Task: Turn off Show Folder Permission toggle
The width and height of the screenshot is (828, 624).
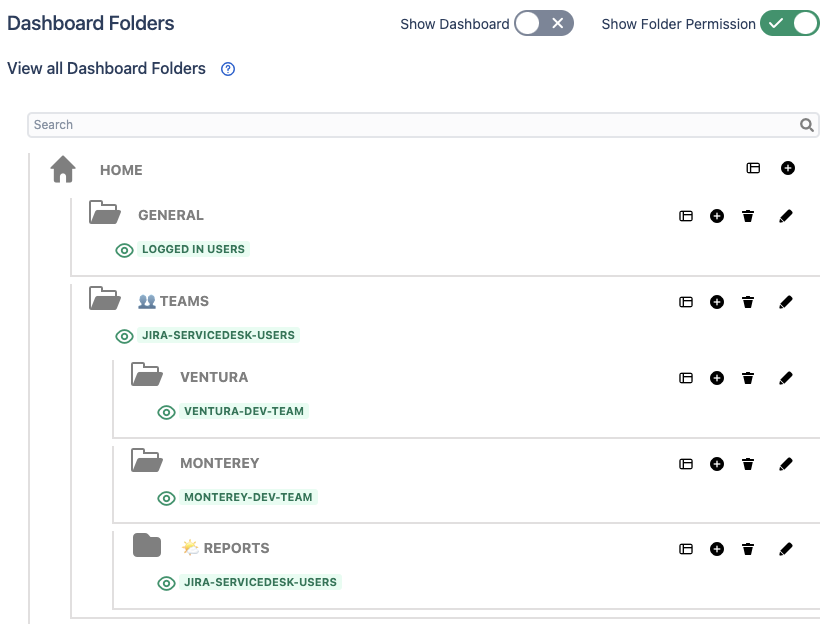Action: click(789, 23)
